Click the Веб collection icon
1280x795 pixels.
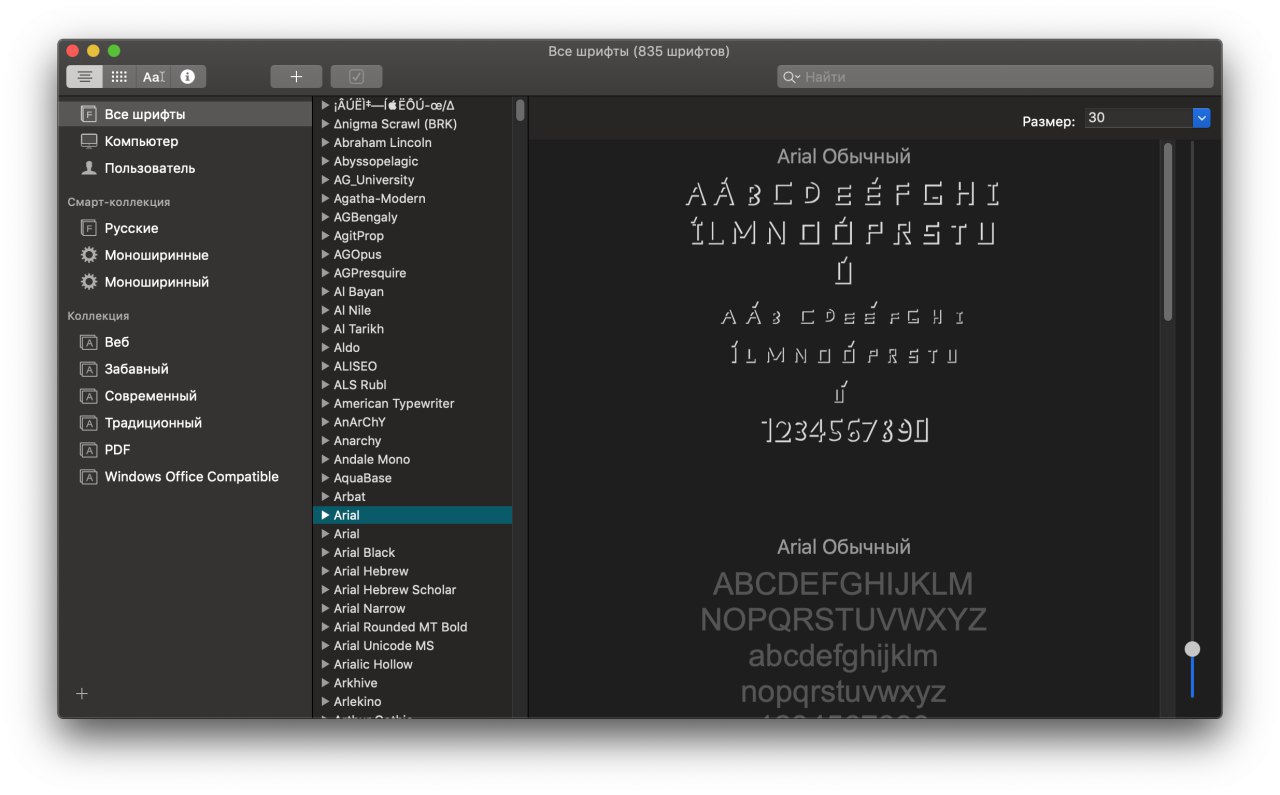(89, 342)
